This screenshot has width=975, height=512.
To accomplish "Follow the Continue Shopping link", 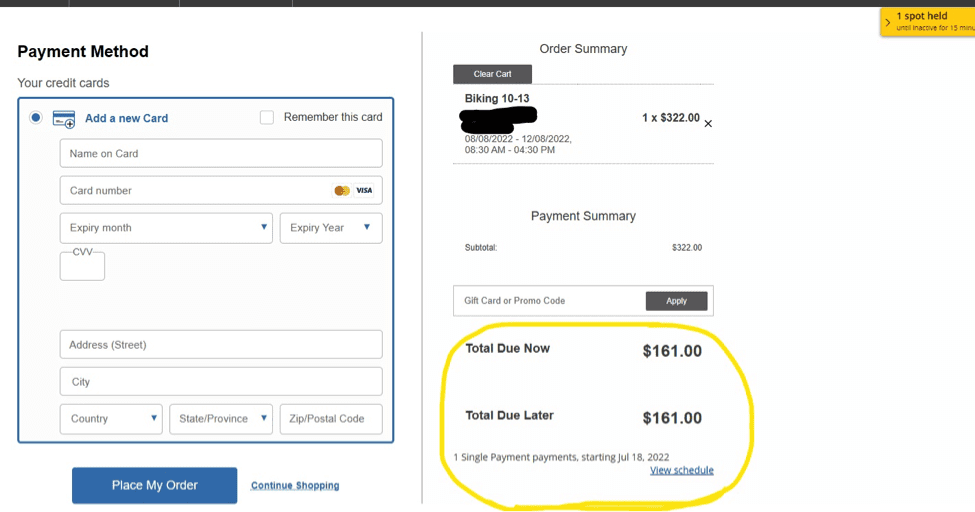I will [x=295, y=485].
